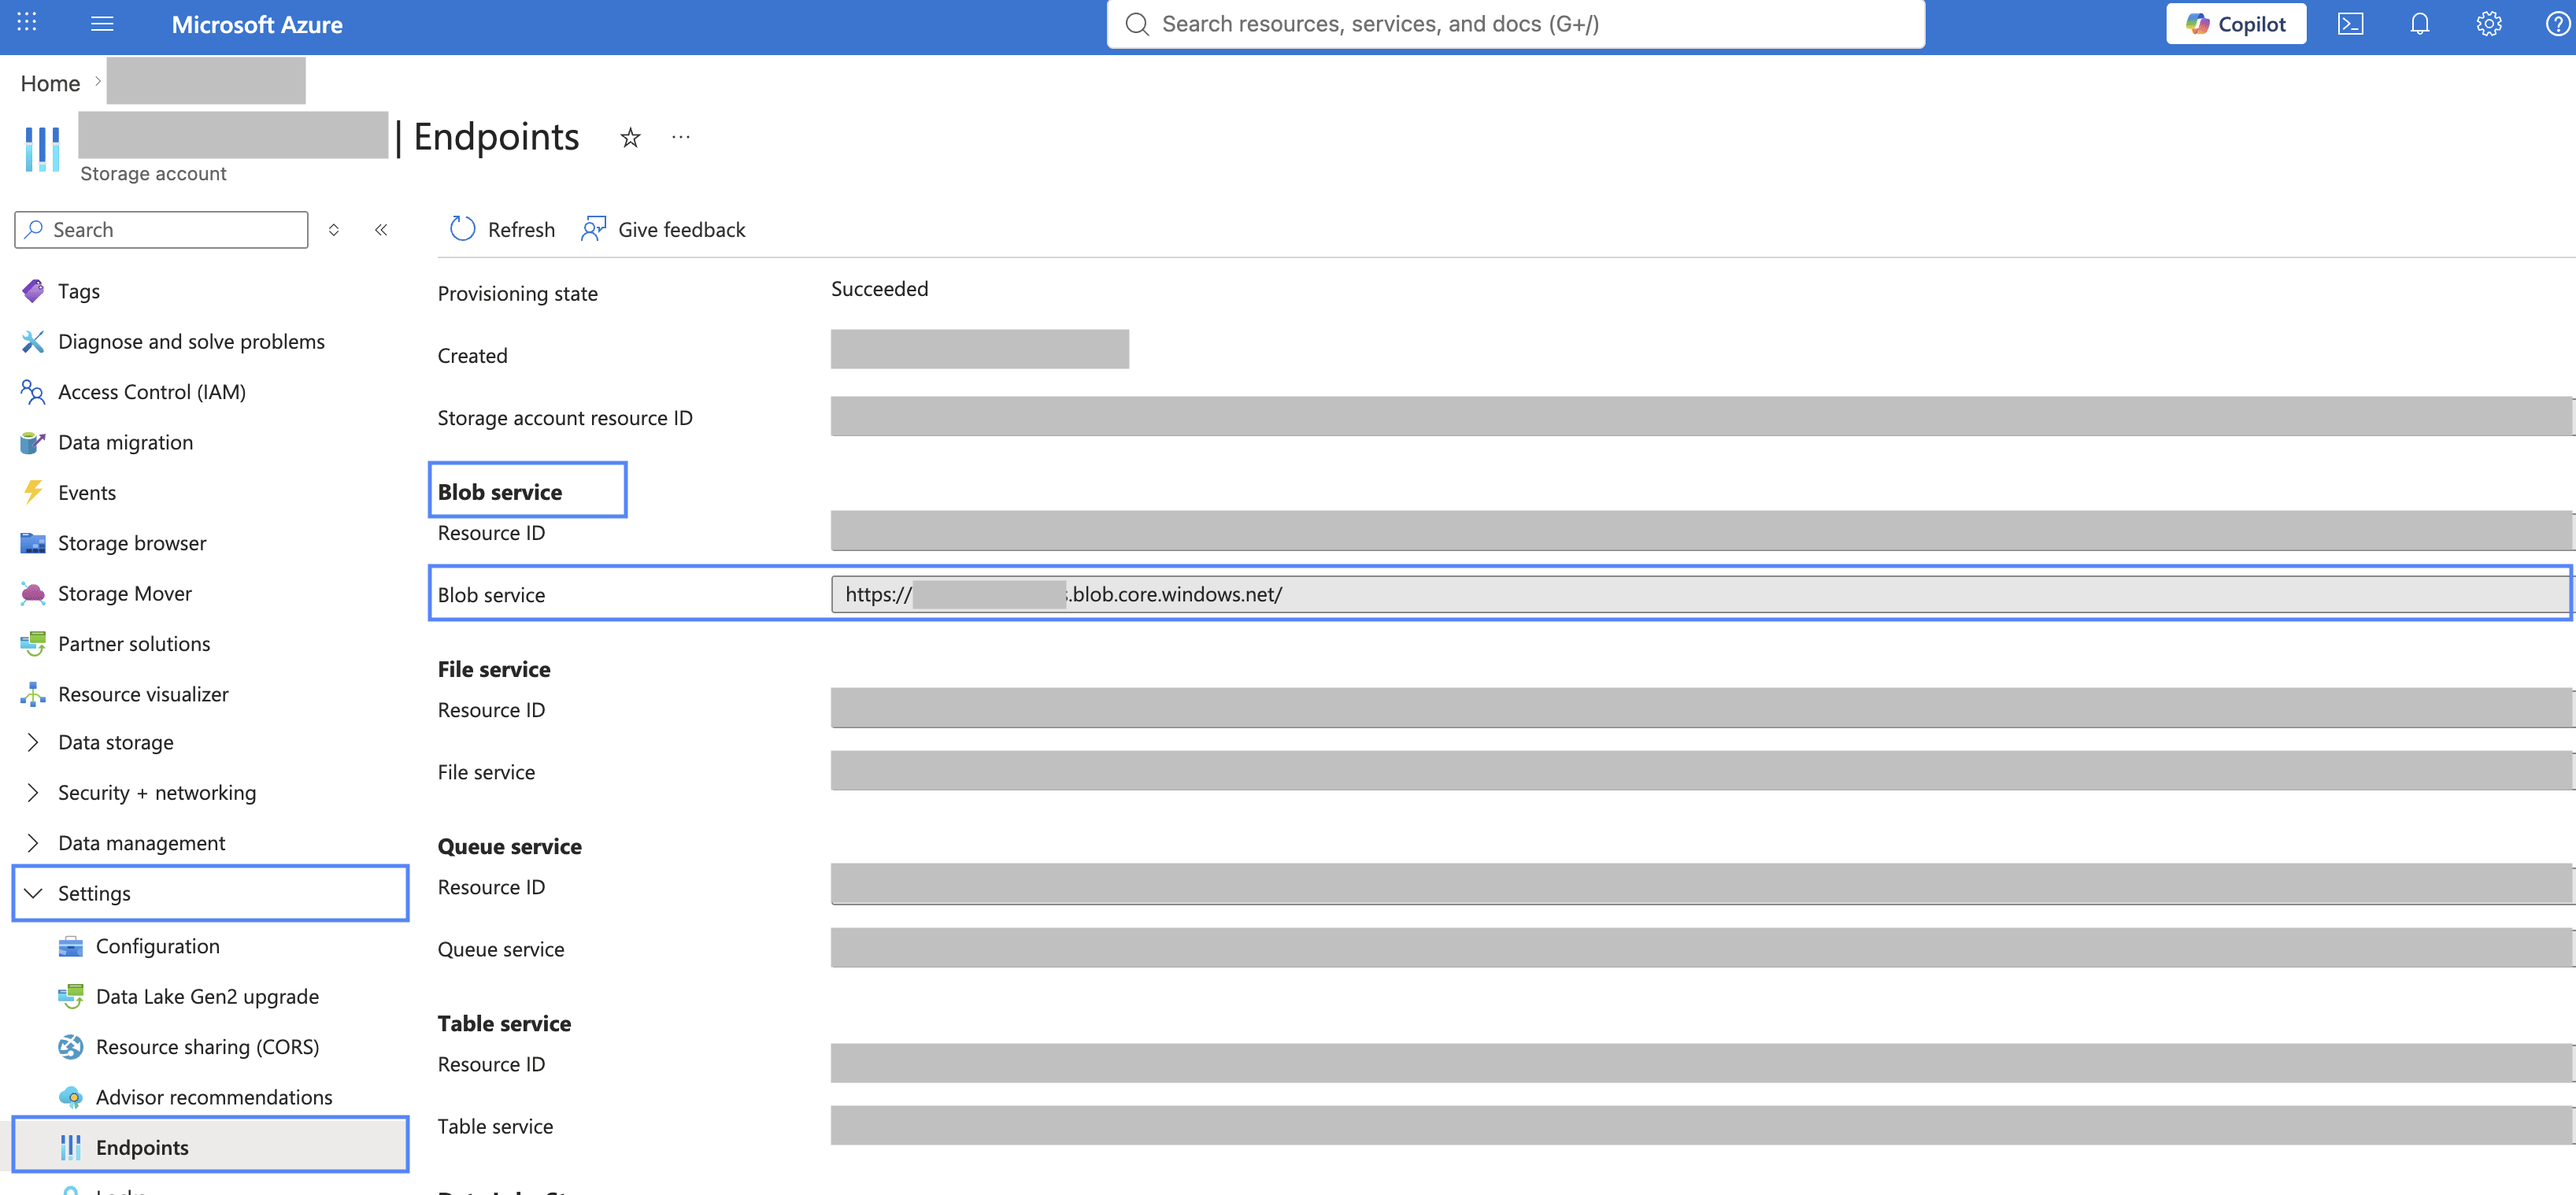Toggle expand/collapse all sidebar groups arrows

tap(334, 230)
